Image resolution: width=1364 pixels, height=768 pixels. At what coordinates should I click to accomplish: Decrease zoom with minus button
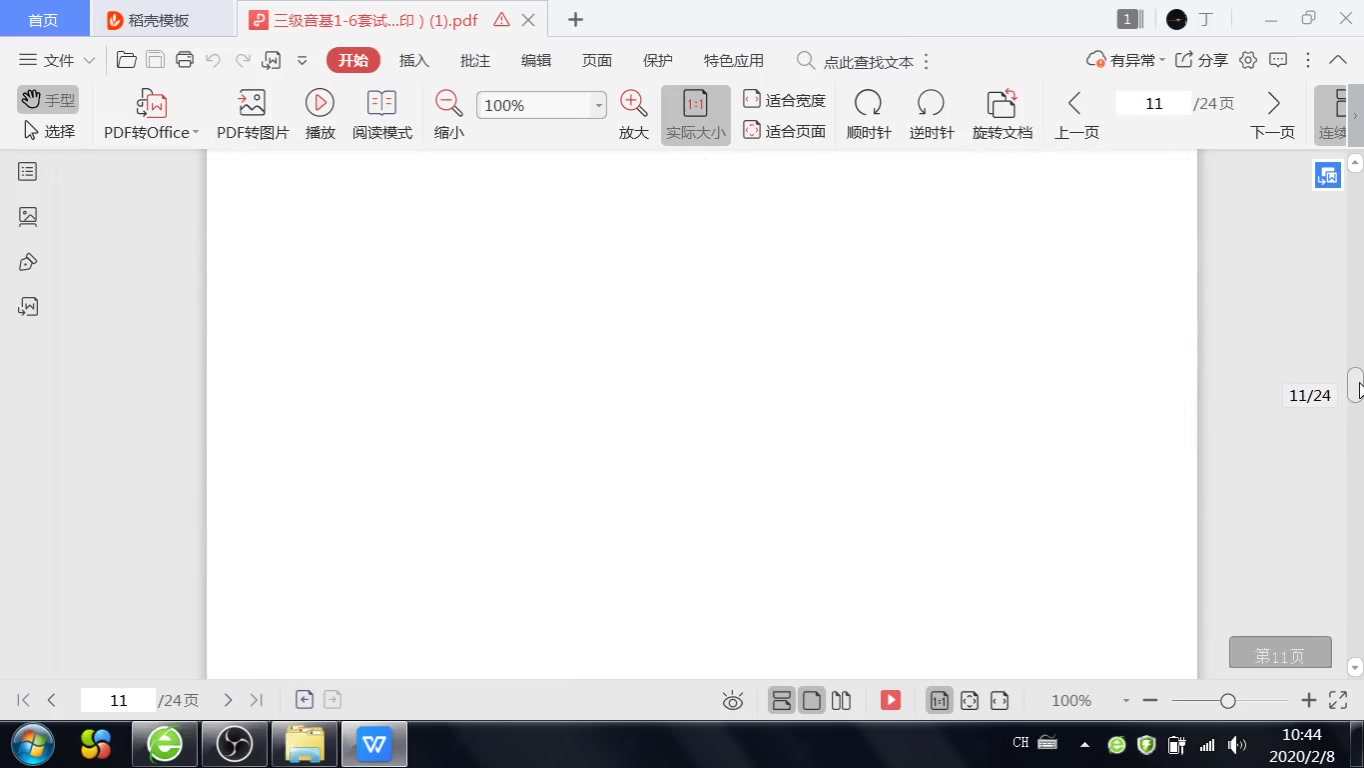(1150, 701)
